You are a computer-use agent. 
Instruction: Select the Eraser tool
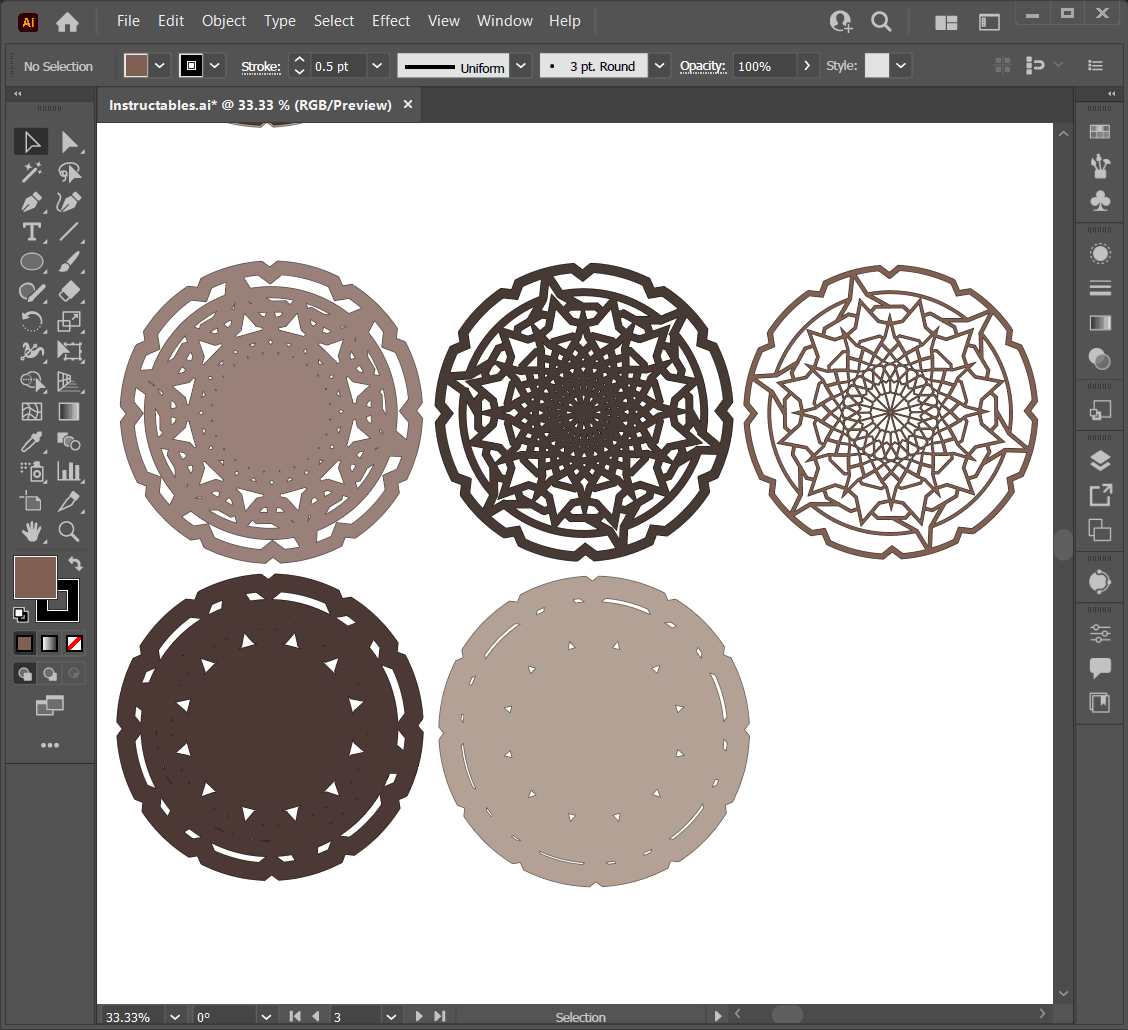(x=69, y=291)
